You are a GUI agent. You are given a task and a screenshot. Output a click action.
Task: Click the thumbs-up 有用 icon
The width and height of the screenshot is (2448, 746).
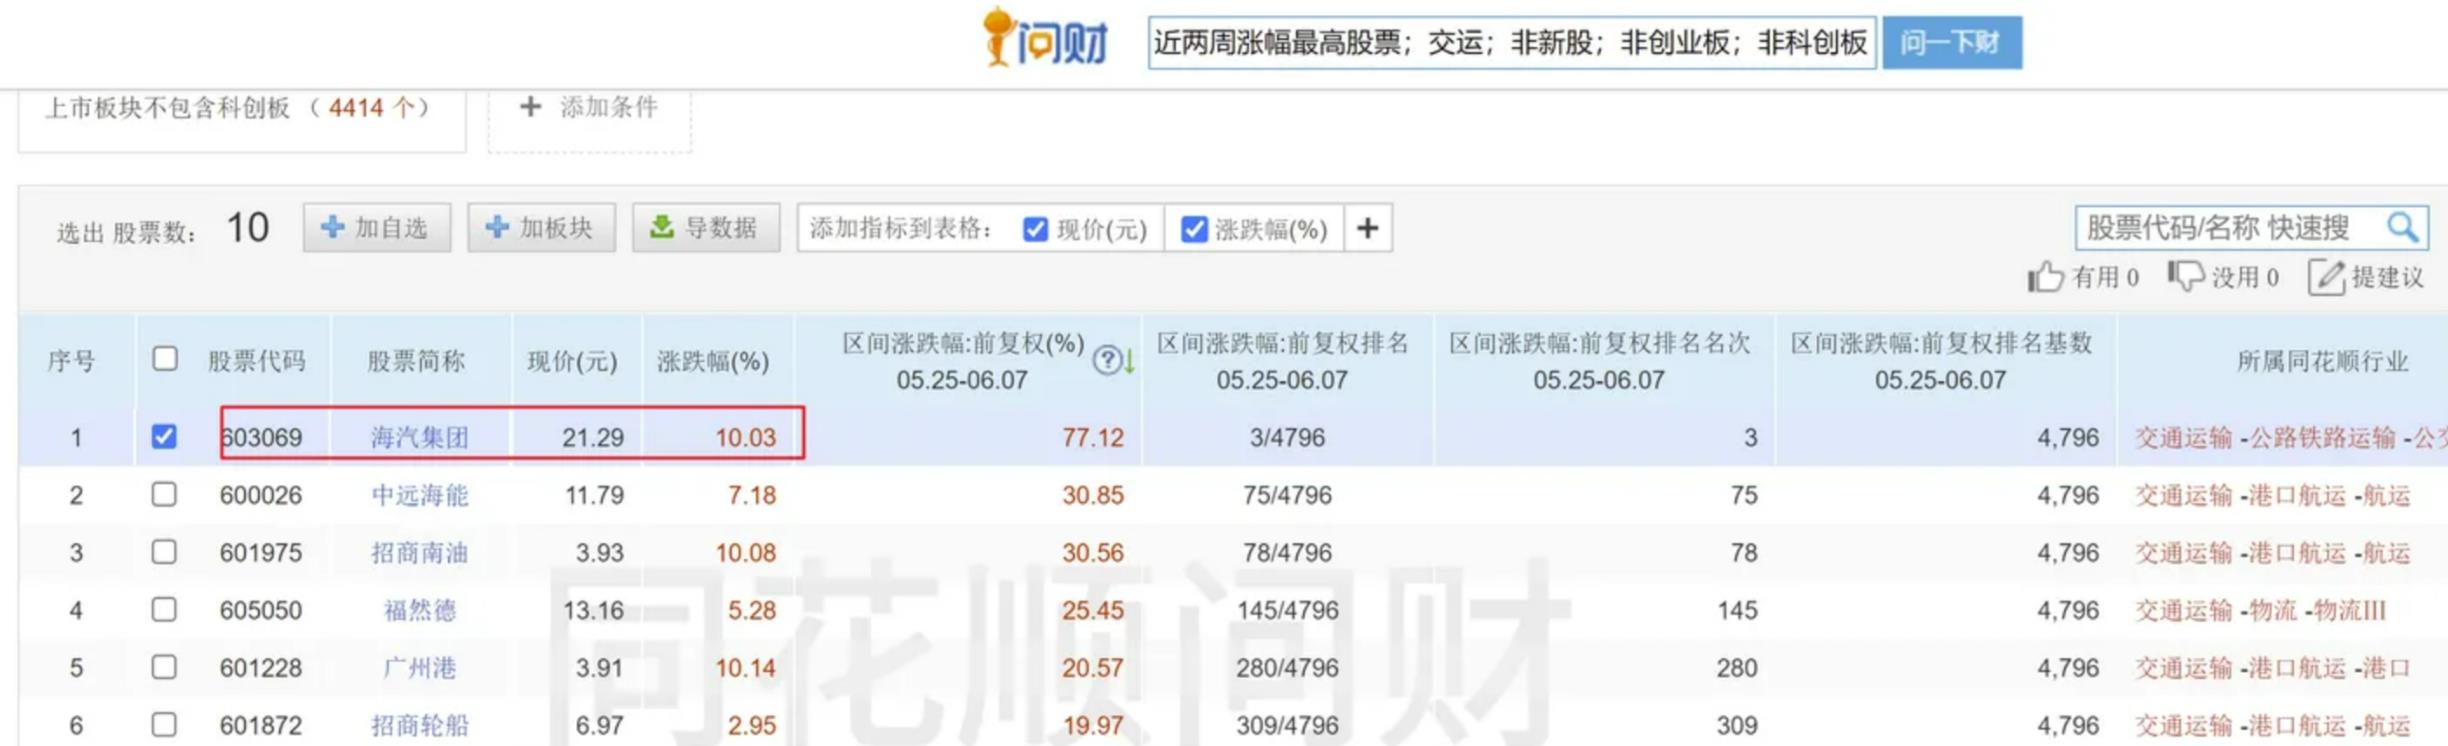click(x=2045, y=277)
